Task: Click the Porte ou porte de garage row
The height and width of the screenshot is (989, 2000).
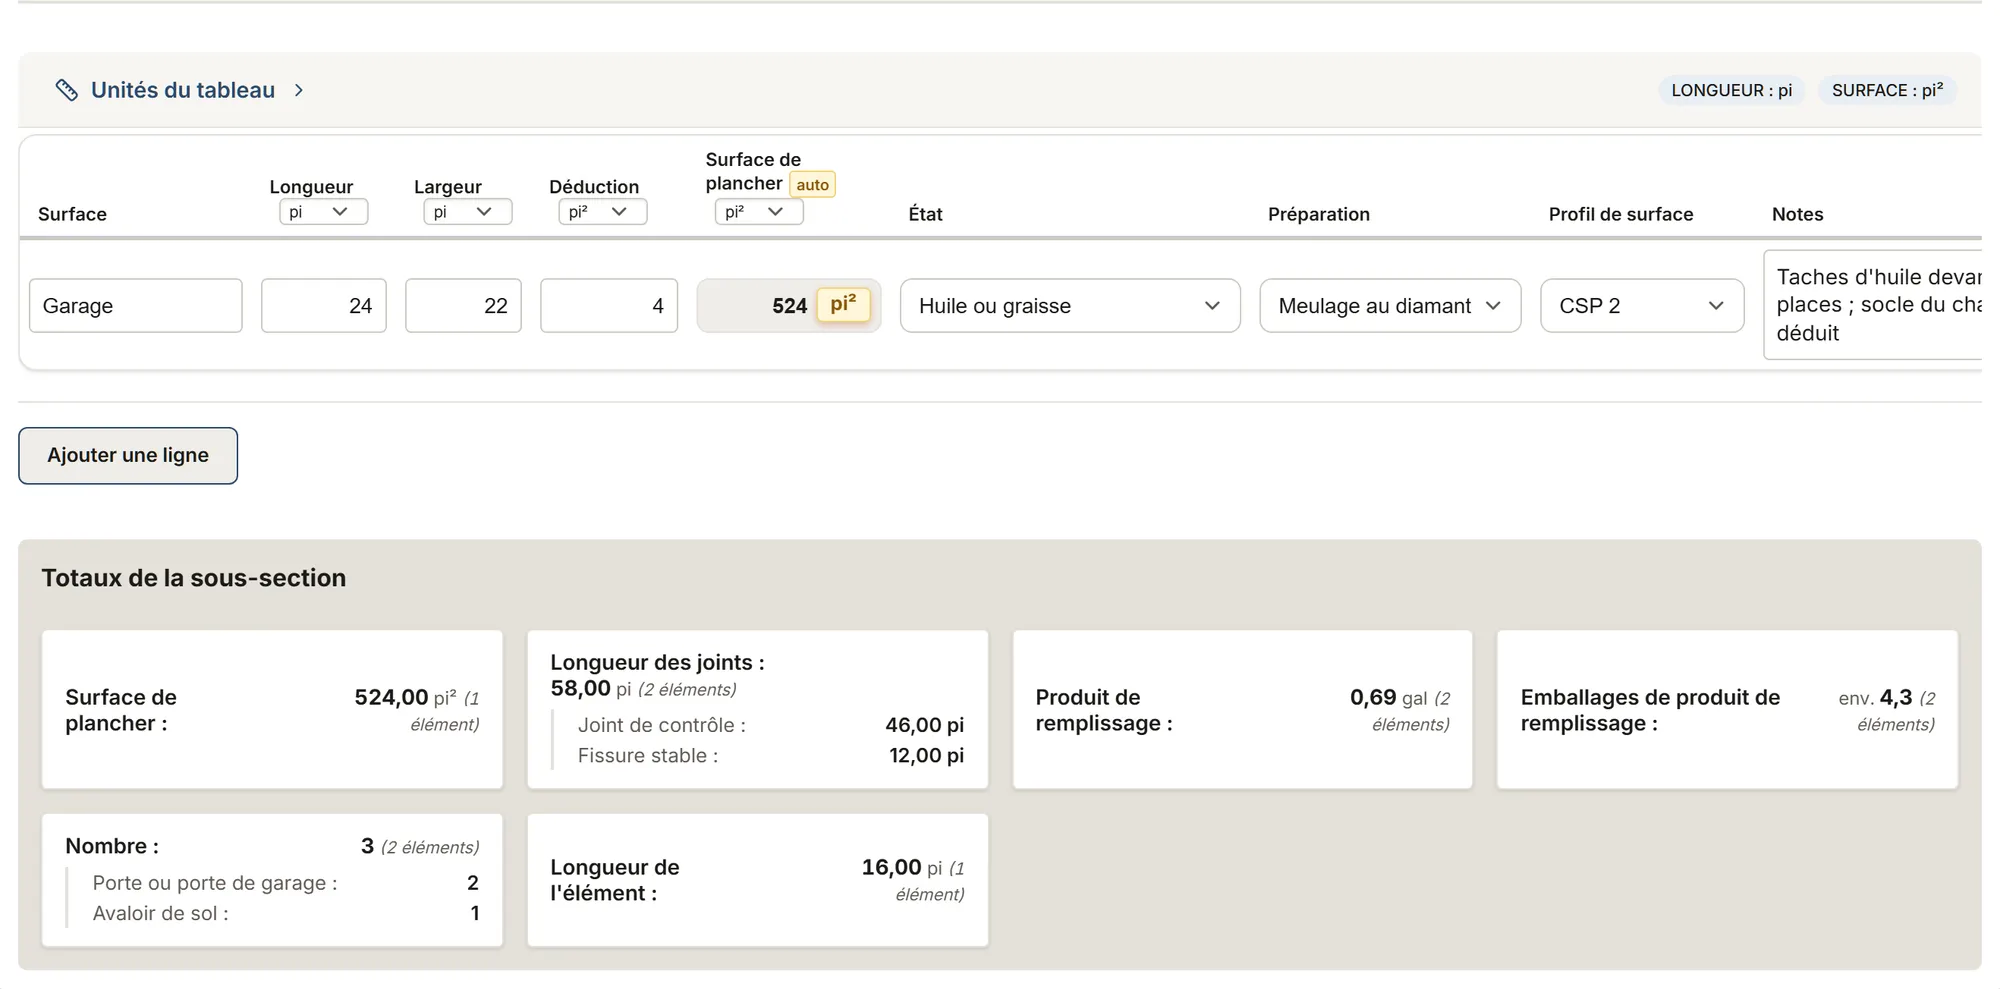Action: 285,883
